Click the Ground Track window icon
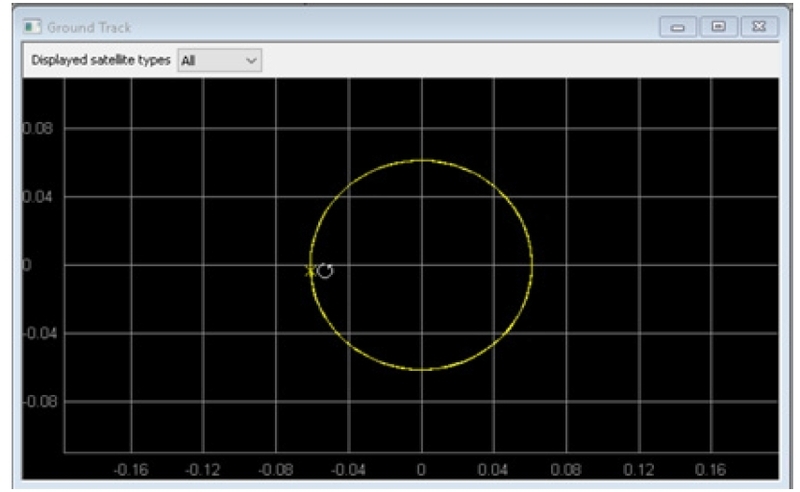 32,27
